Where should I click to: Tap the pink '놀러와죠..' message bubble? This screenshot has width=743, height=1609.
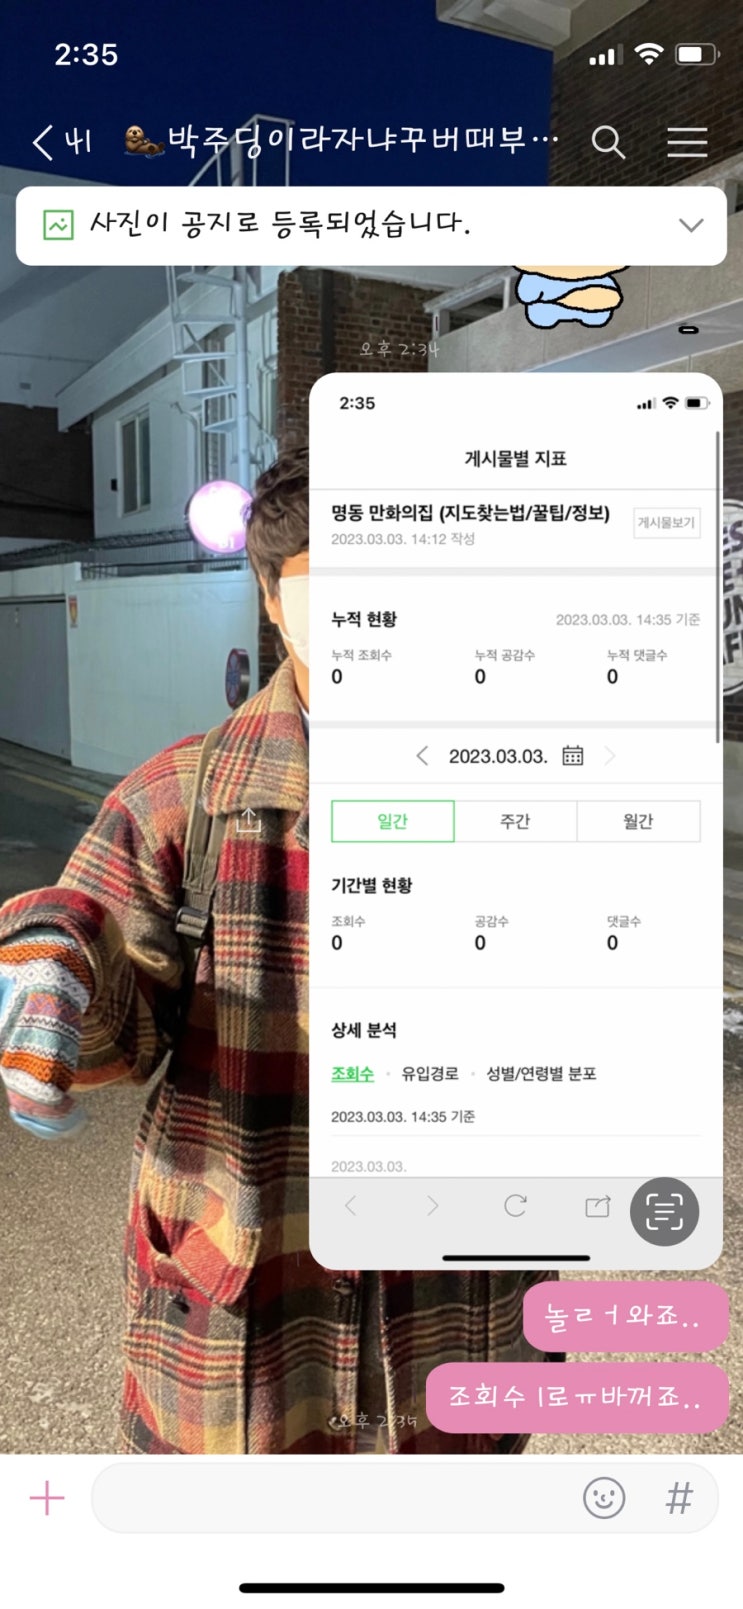coord(625,1317)
